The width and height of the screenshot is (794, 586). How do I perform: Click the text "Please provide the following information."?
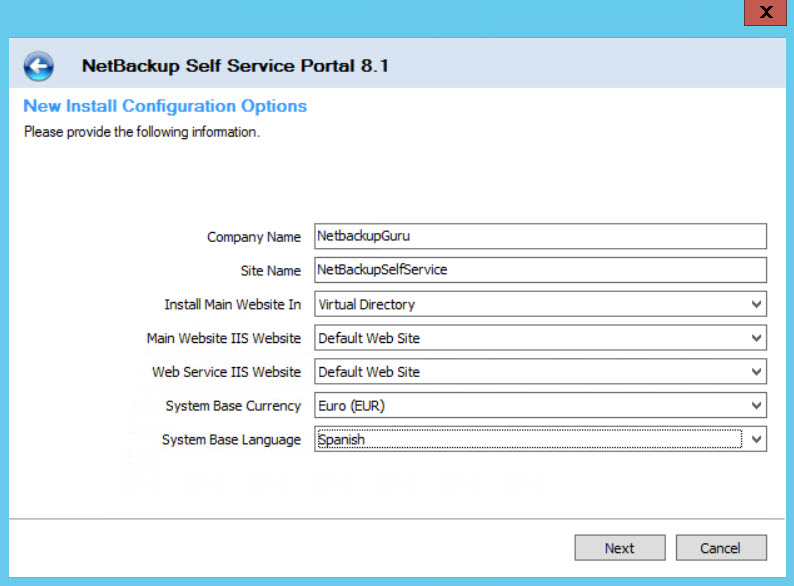(142, 132)
